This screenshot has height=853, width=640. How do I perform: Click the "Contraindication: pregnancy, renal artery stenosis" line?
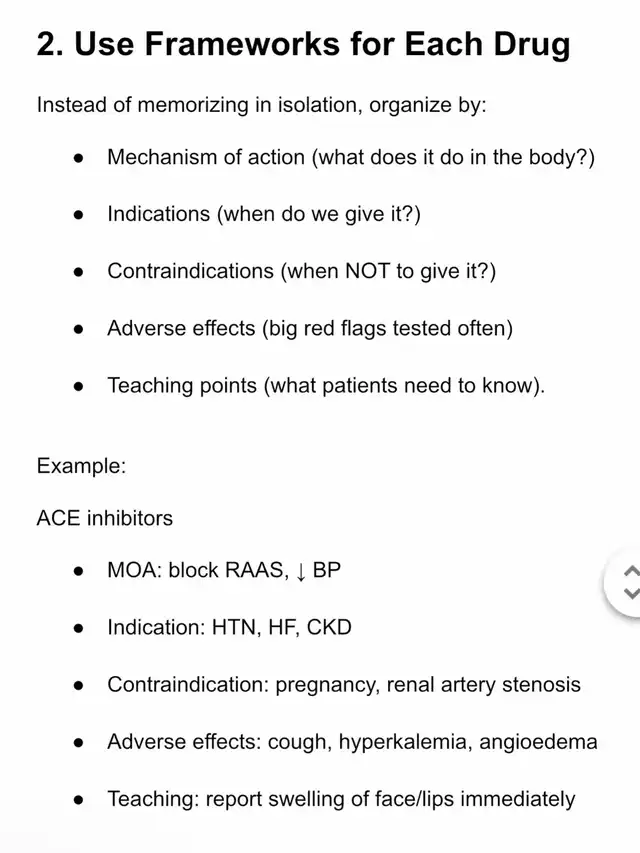pos(343,685)
